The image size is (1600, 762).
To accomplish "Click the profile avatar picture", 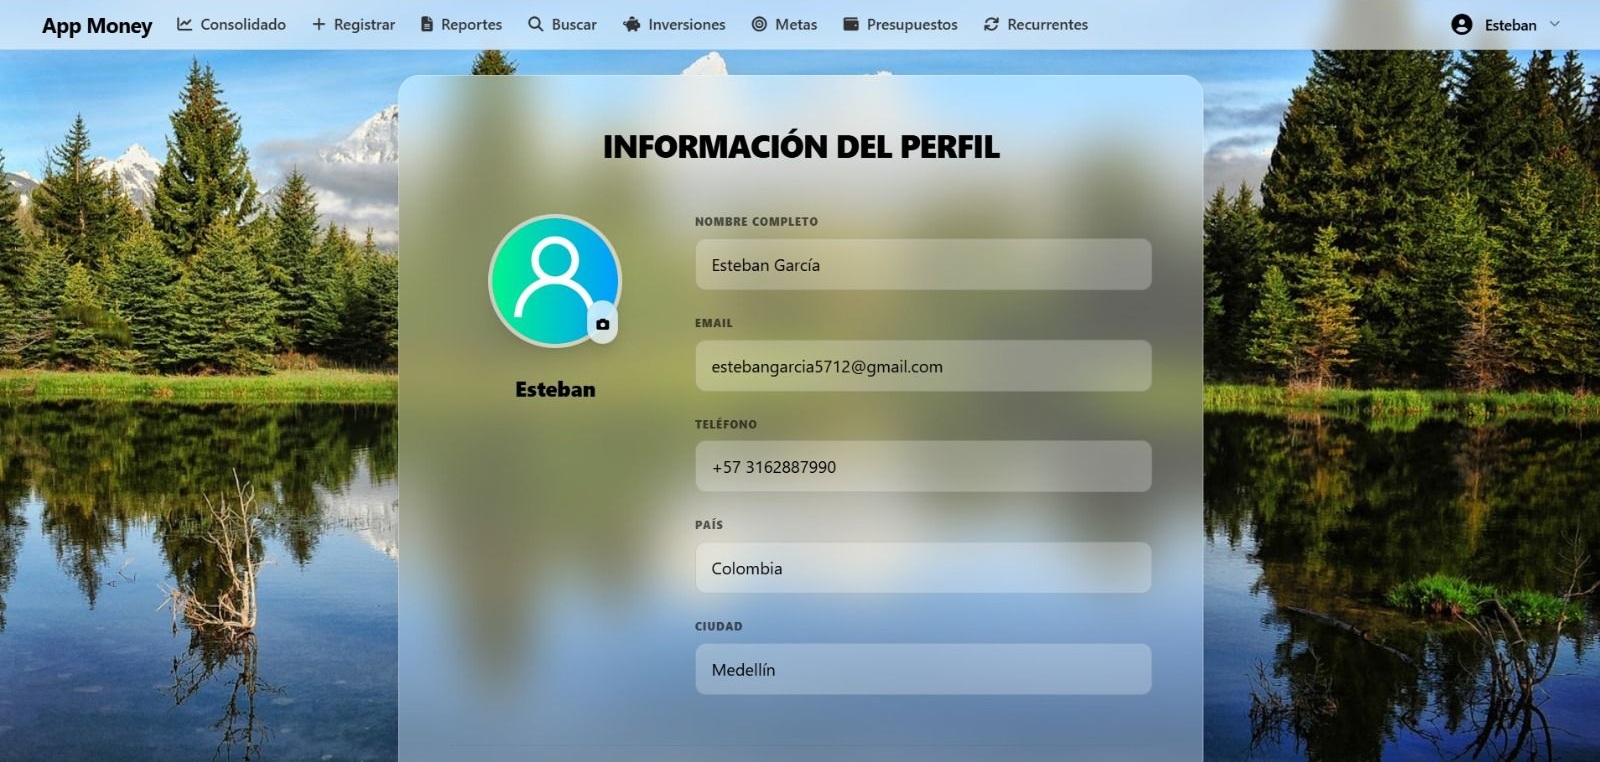I will 554,281.
